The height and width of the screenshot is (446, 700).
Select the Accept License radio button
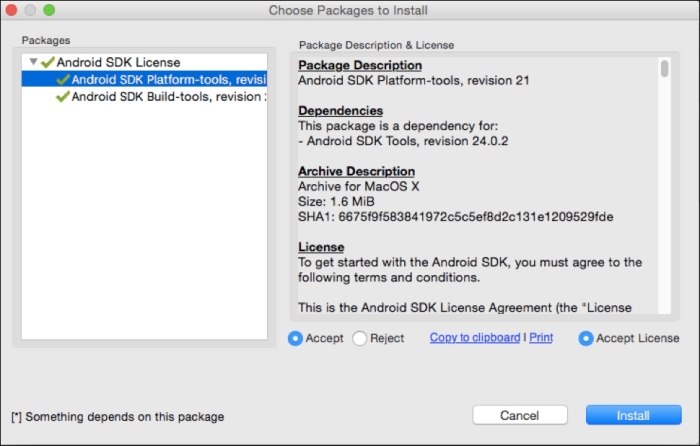pos(586,338)
